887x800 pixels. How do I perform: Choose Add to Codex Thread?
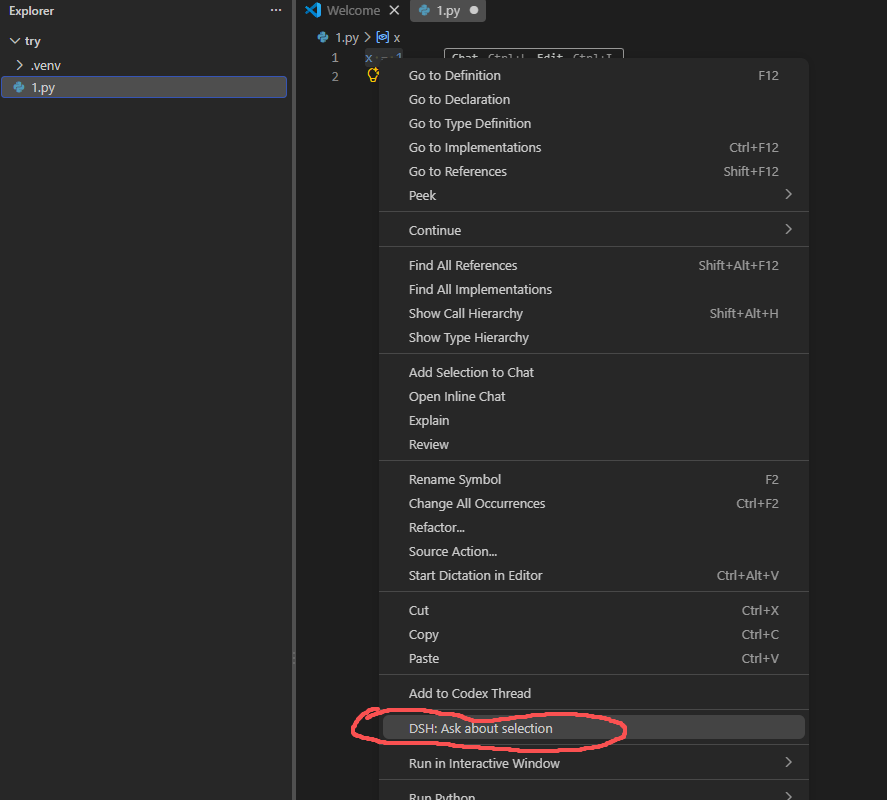click(593, 693)
